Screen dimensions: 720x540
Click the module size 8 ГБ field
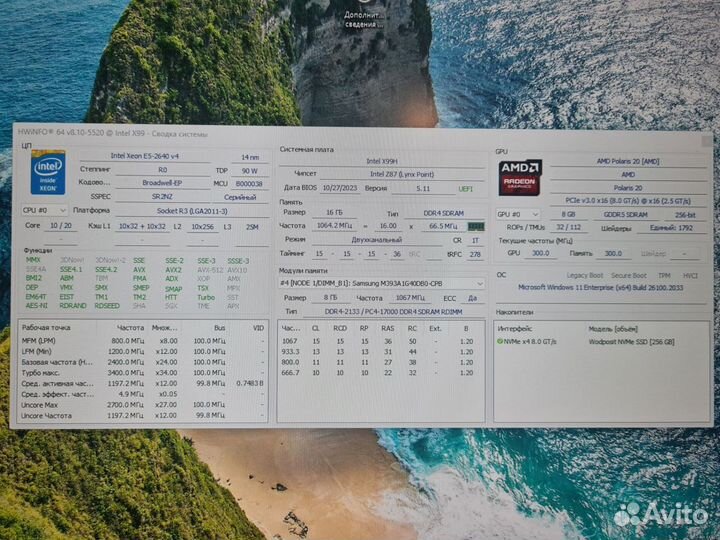[330, 298]
